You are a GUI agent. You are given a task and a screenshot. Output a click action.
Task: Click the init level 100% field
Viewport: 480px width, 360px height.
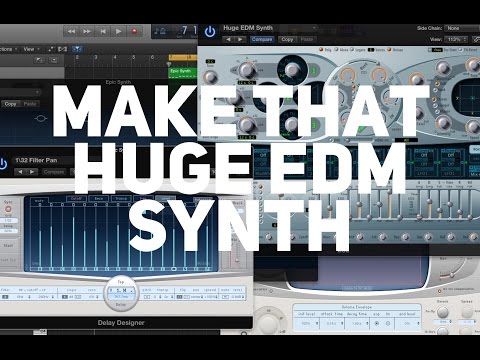click(307, 323)
